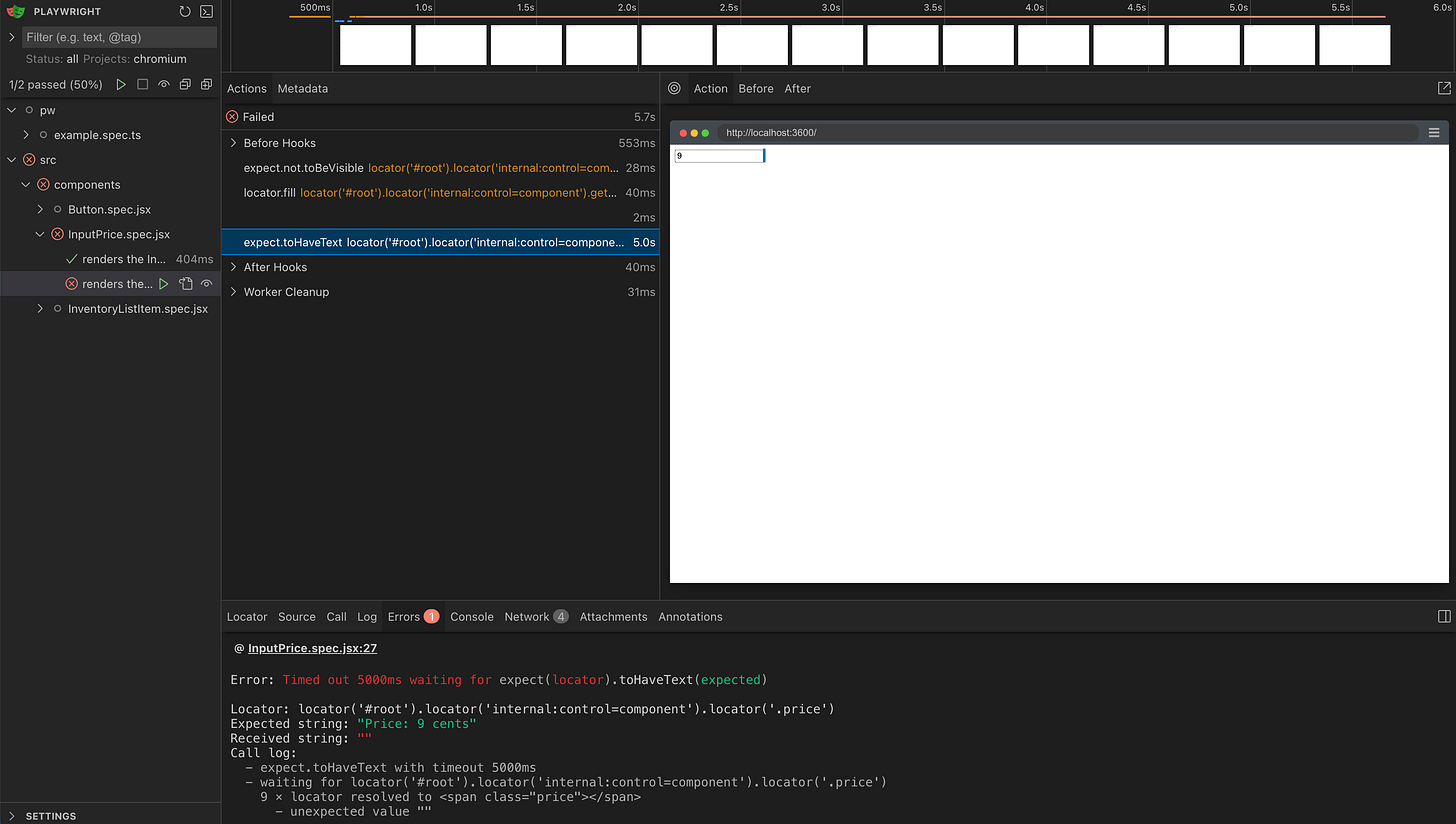
Task: Select the expect.not.toBeVisible action row
Action: [x=440, y=168]
